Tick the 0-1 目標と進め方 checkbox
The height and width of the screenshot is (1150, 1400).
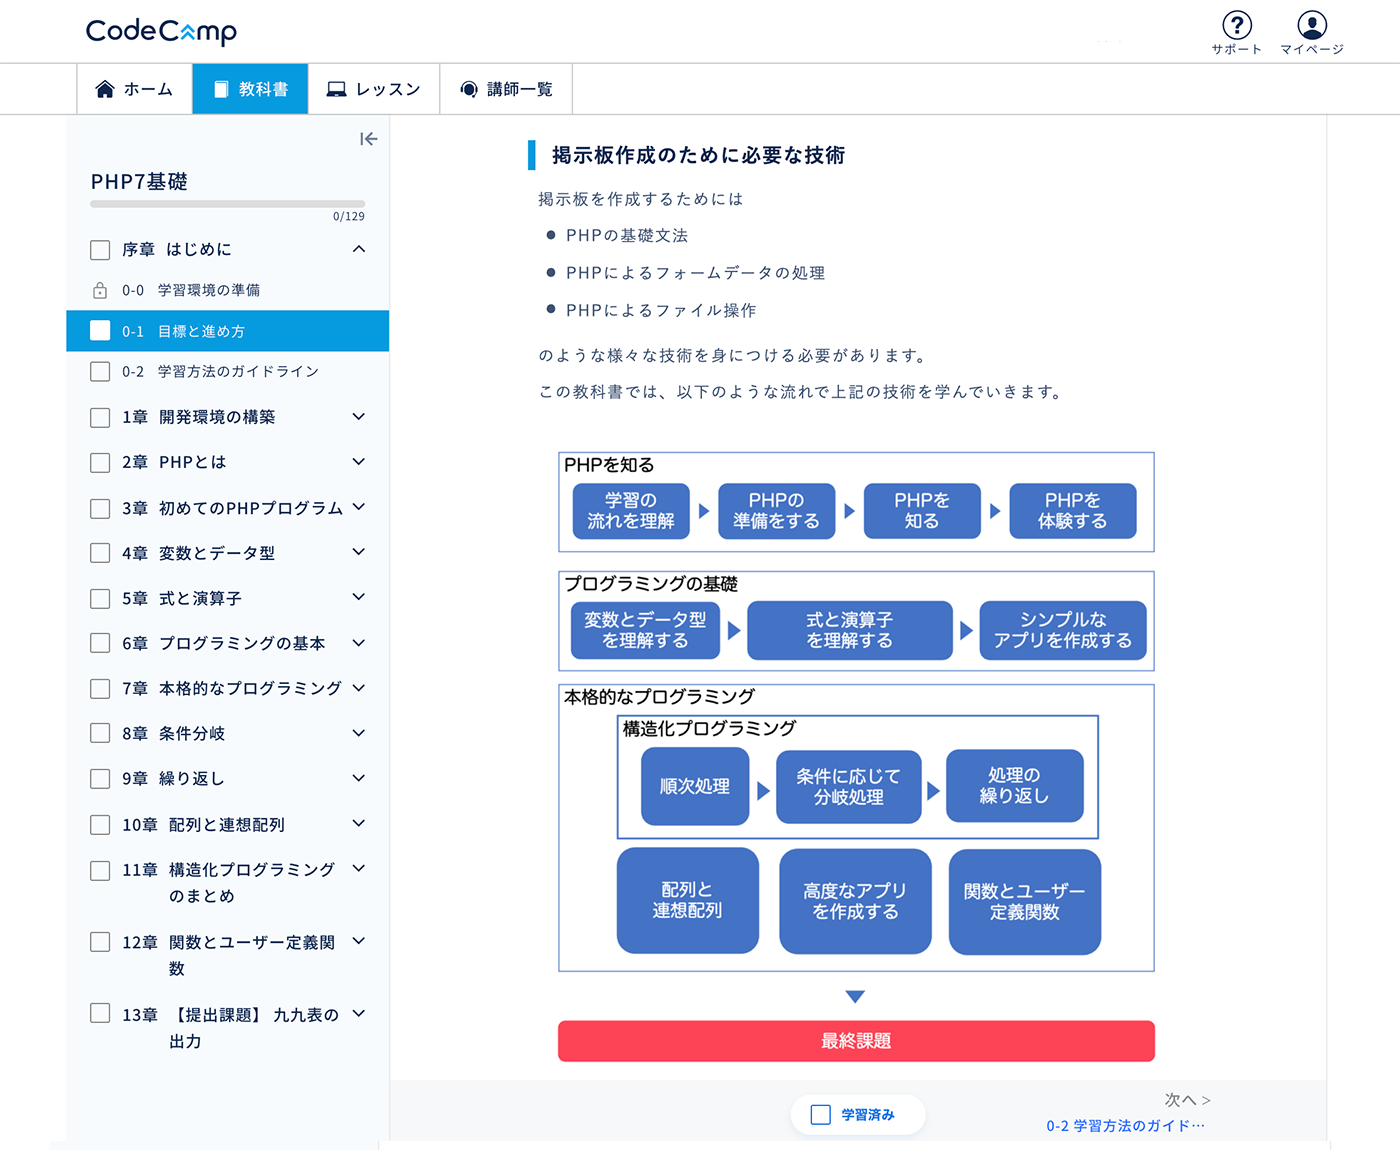coord(100,331)
